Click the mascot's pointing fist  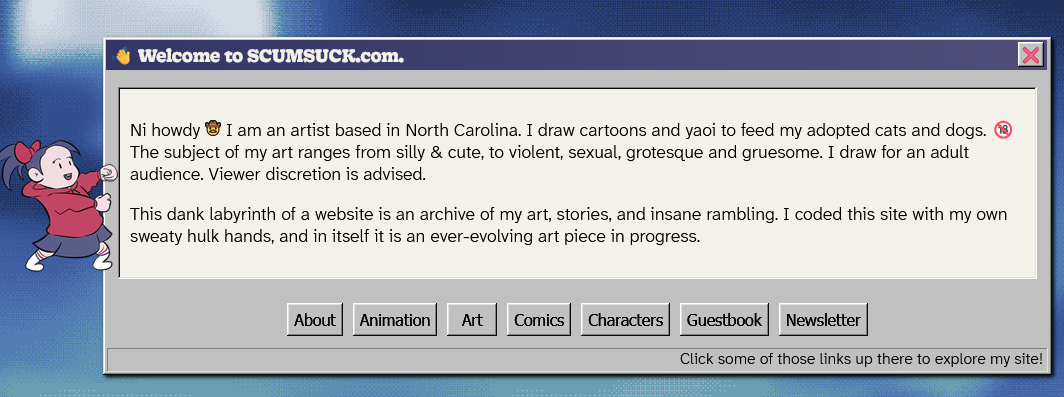point(108,172)
